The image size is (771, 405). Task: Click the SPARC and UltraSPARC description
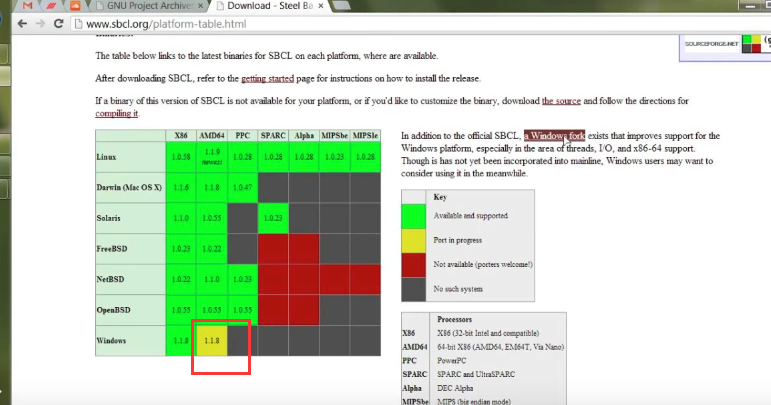tap(476, 374)
